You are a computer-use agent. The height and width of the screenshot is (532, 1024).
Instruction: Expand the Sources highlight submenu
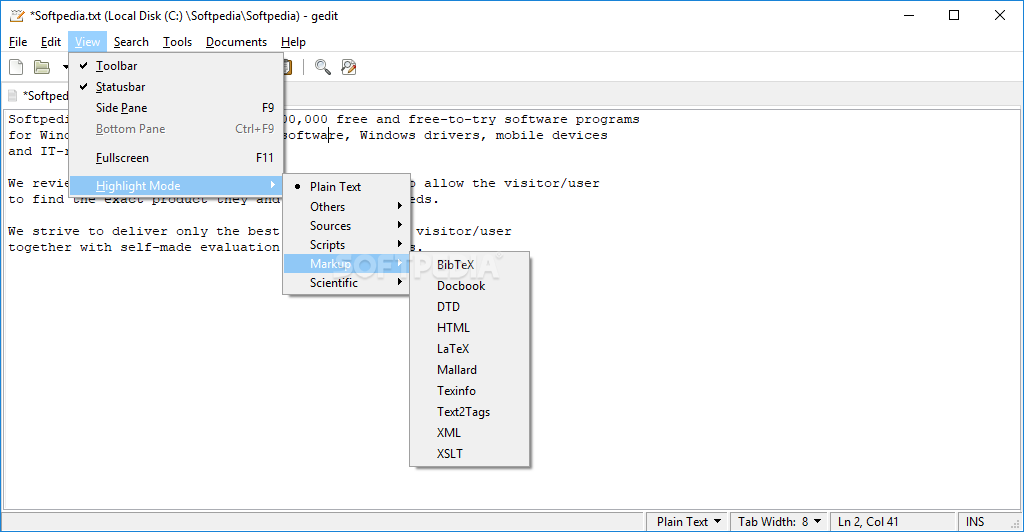[346, 226]
